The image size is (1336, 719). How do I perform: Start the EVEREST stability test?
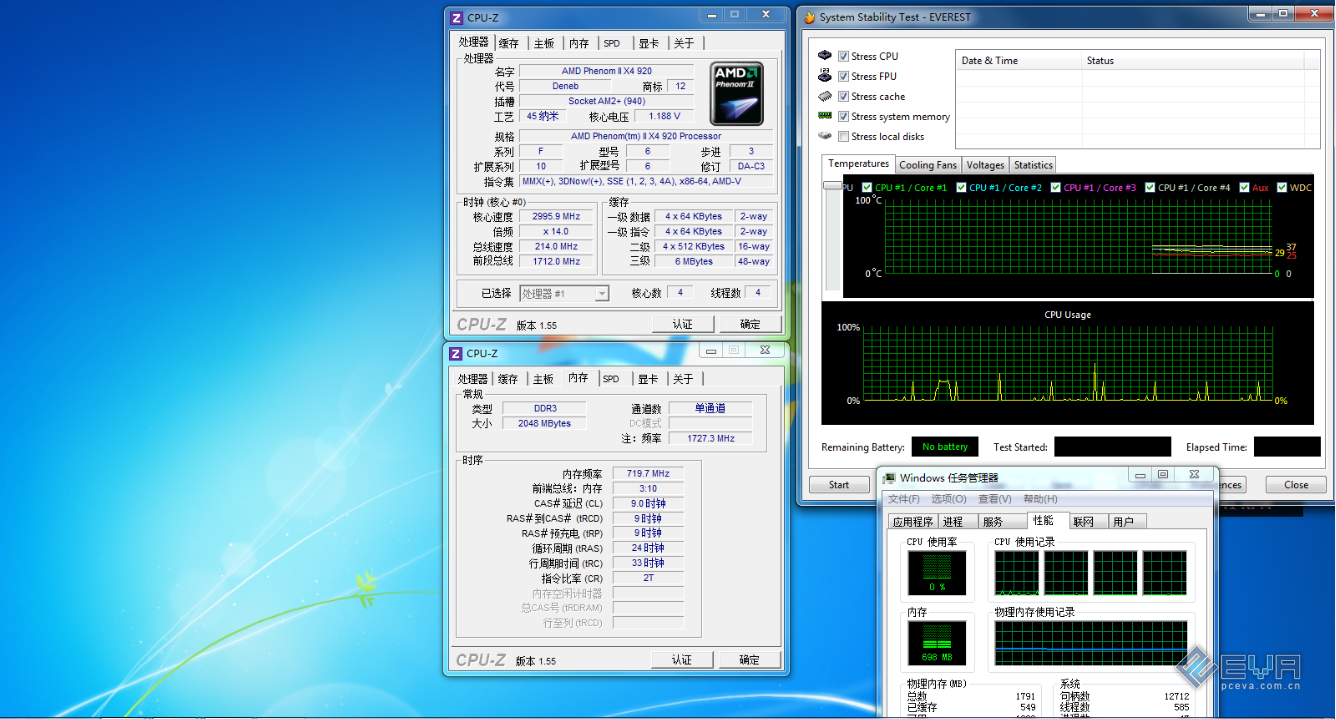click(839, 485)
